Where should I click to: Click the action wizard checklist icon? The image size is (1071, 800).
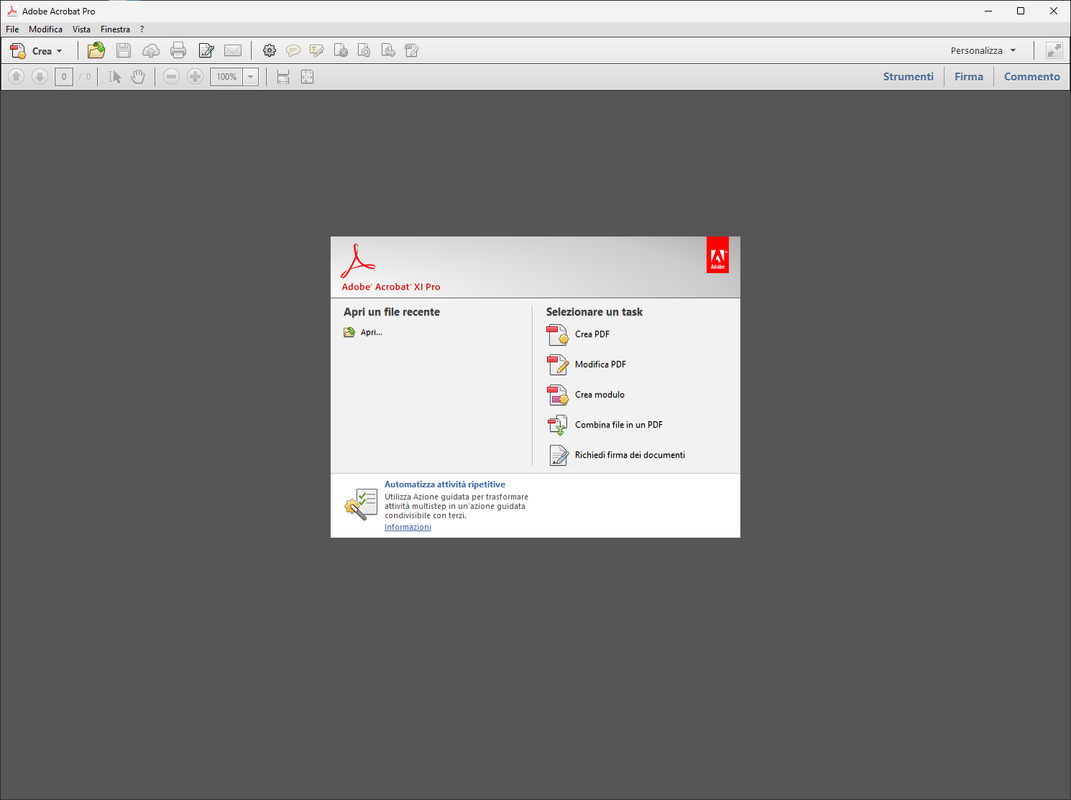coord(361,504)
